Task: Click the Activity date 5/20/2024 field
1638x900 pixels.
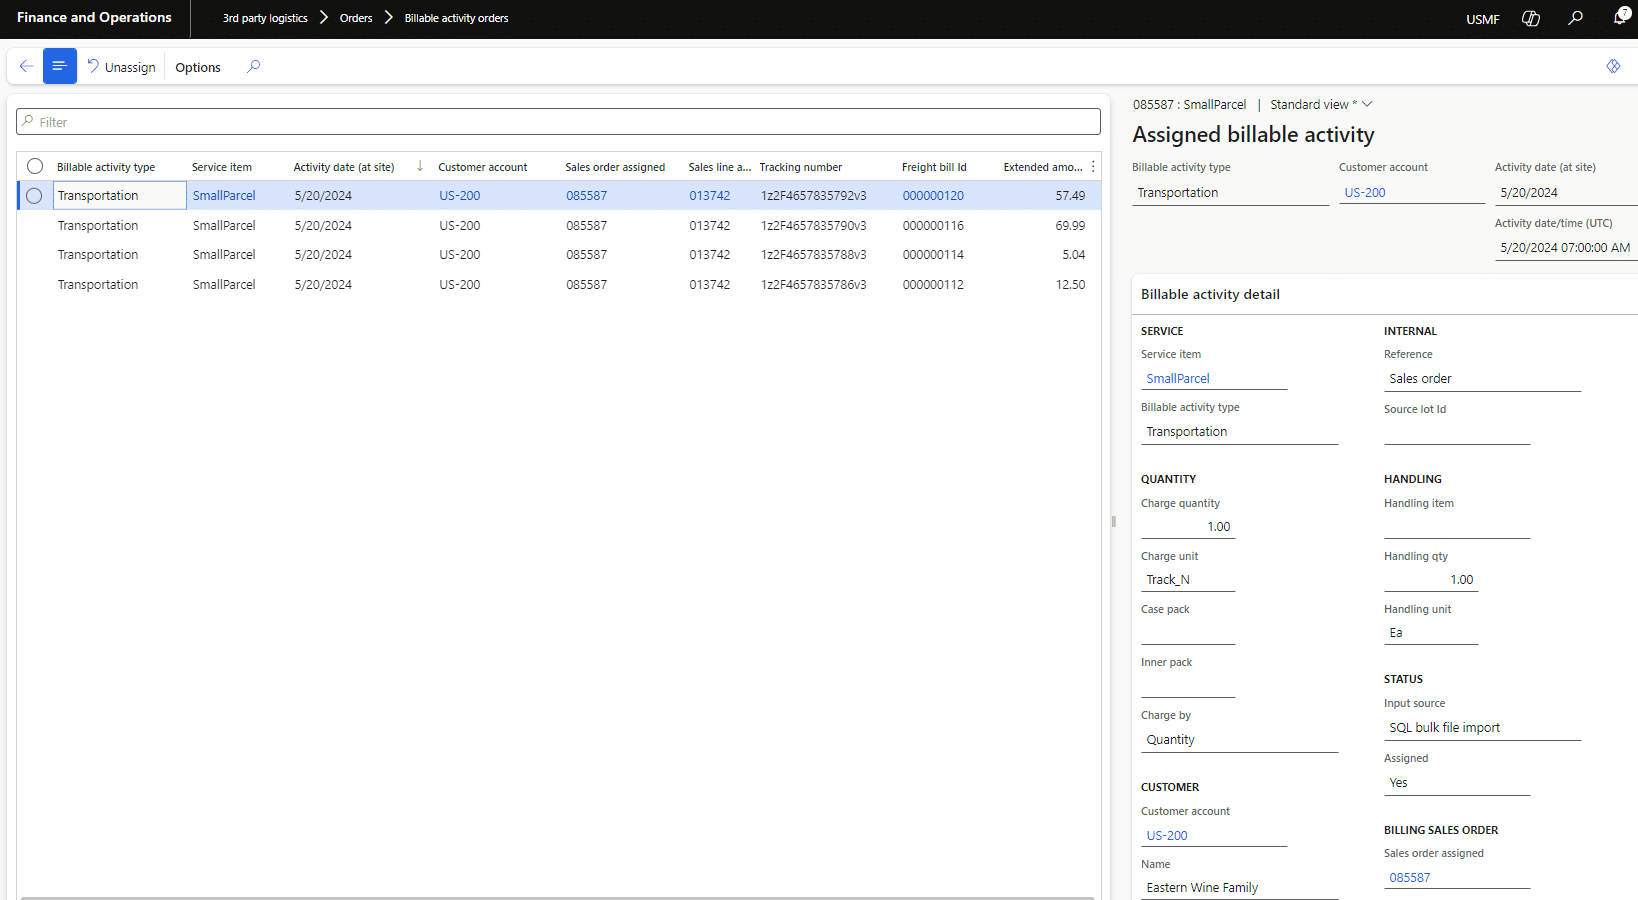Action: coord(1565,193)
